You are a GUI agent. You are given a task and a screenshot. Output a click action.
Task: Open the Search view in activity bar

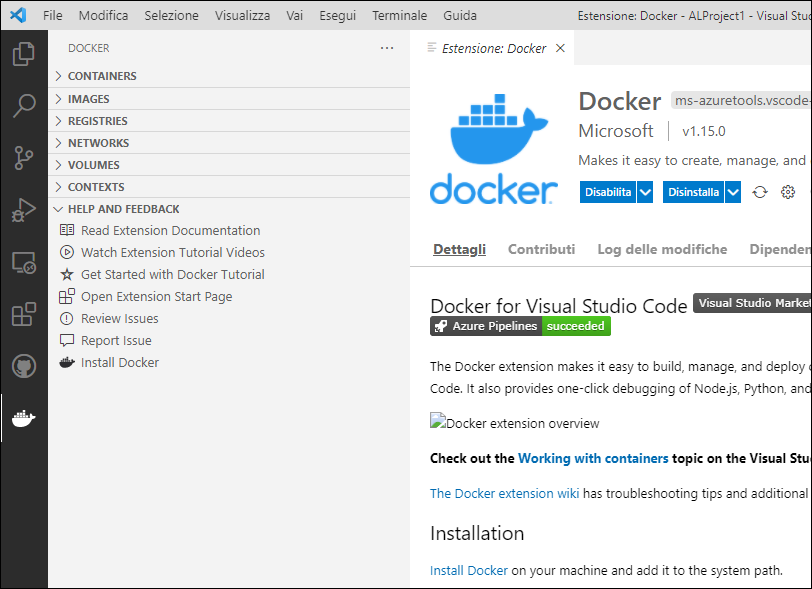[x=24, y=105]
